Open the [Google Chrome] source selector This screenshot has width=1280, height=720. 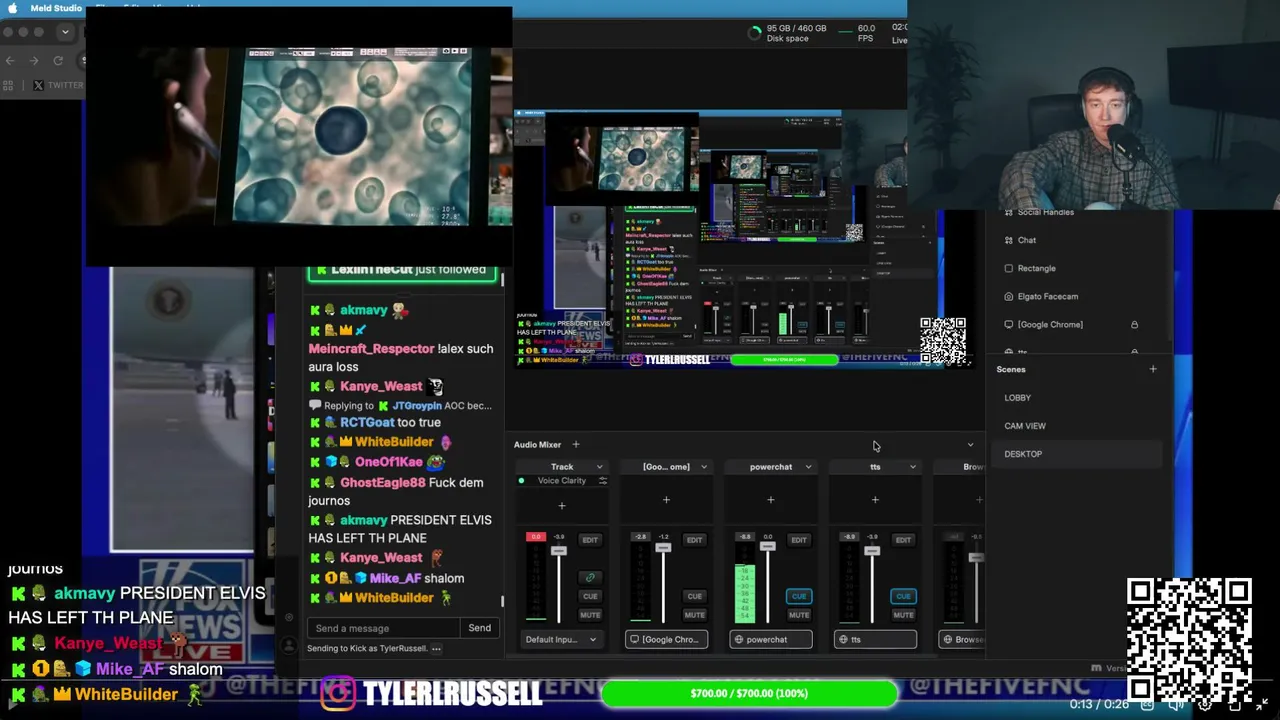[x=667, y=639]
